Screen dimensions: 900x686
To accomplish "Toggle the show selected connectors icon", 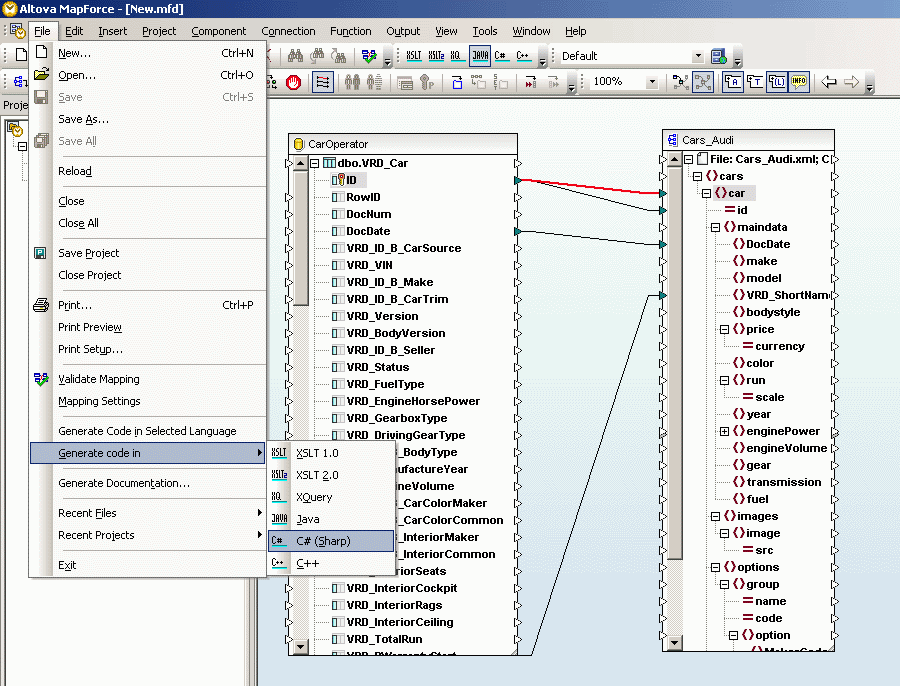I will [x=681, y=82].
